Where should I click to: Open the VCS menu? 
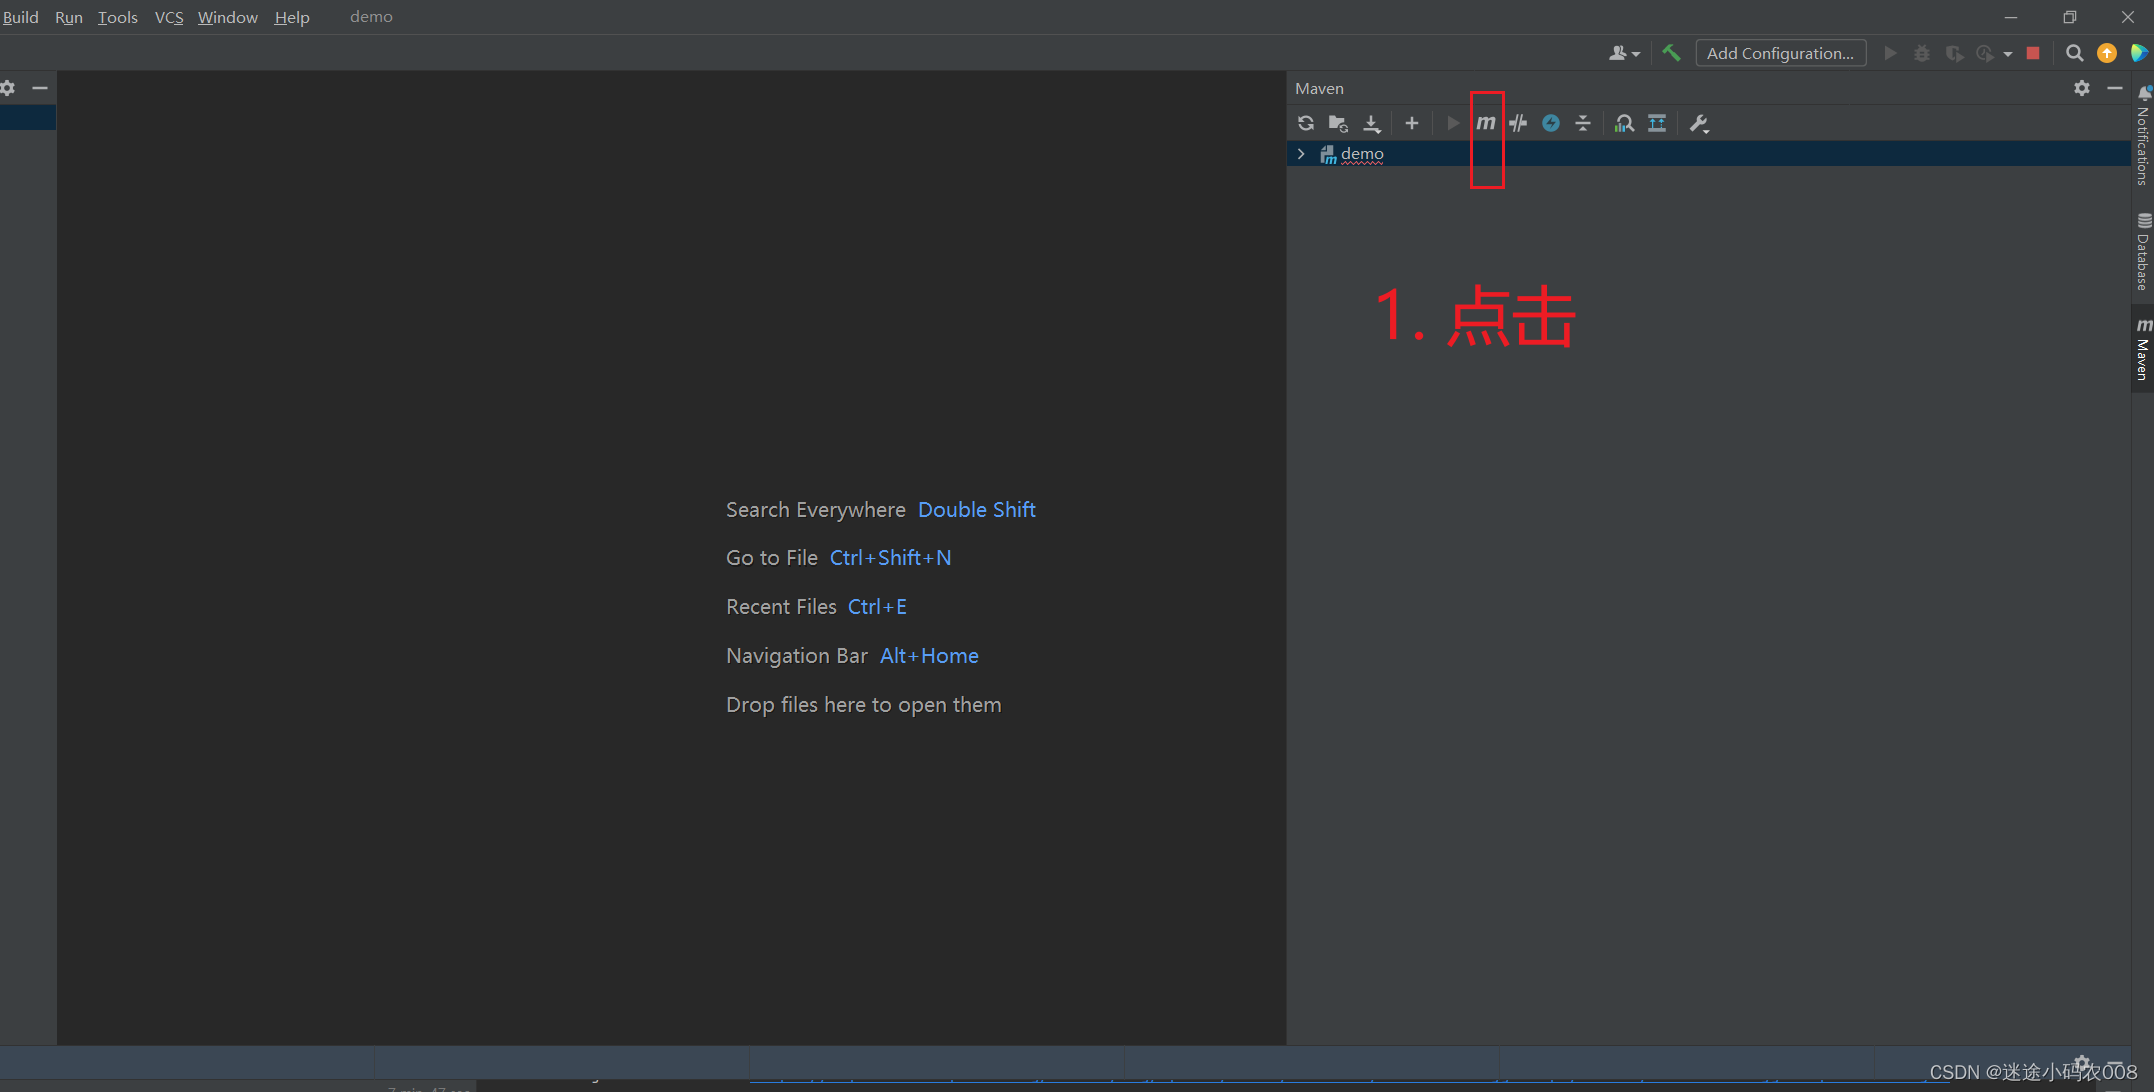pos(168,17)
